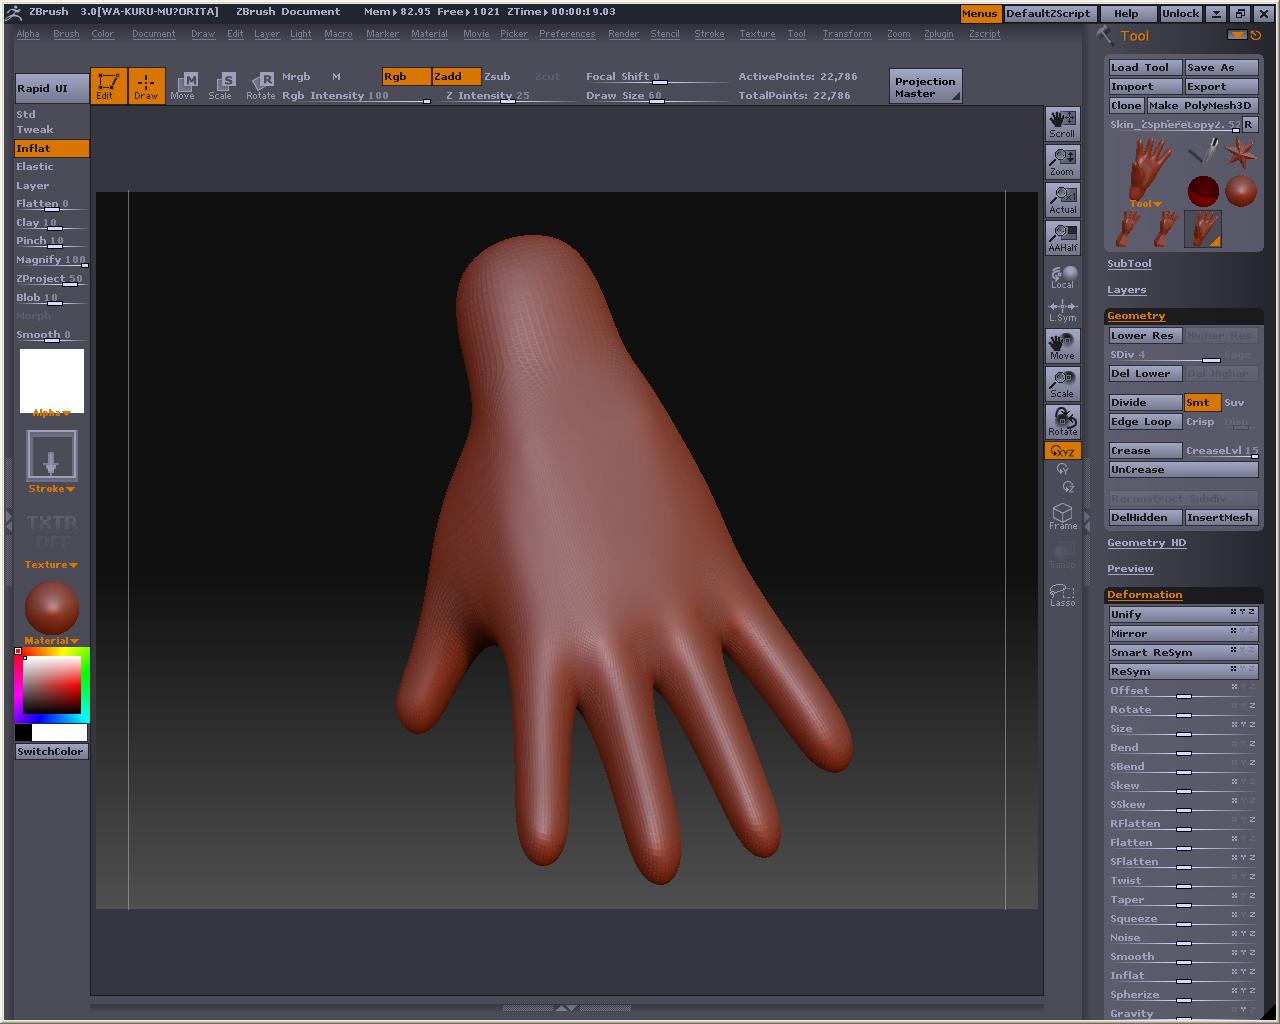Screen dimensions: 1280x1024
Task: Collapse the Geometry subpalette
Action: tap(1136, 316)
